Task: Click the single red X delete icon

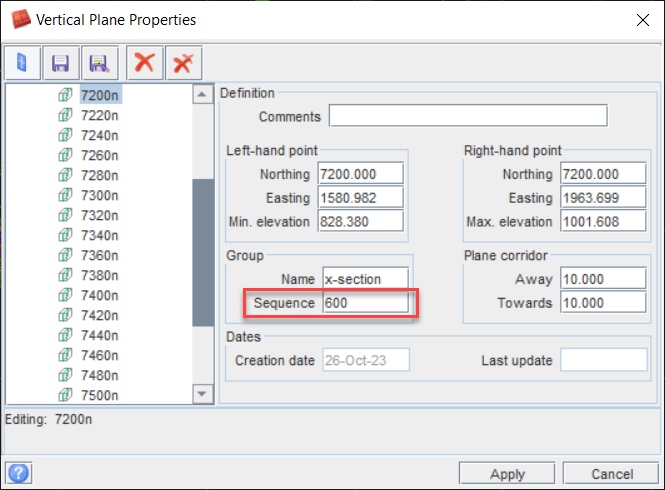Action: [144, 63]
